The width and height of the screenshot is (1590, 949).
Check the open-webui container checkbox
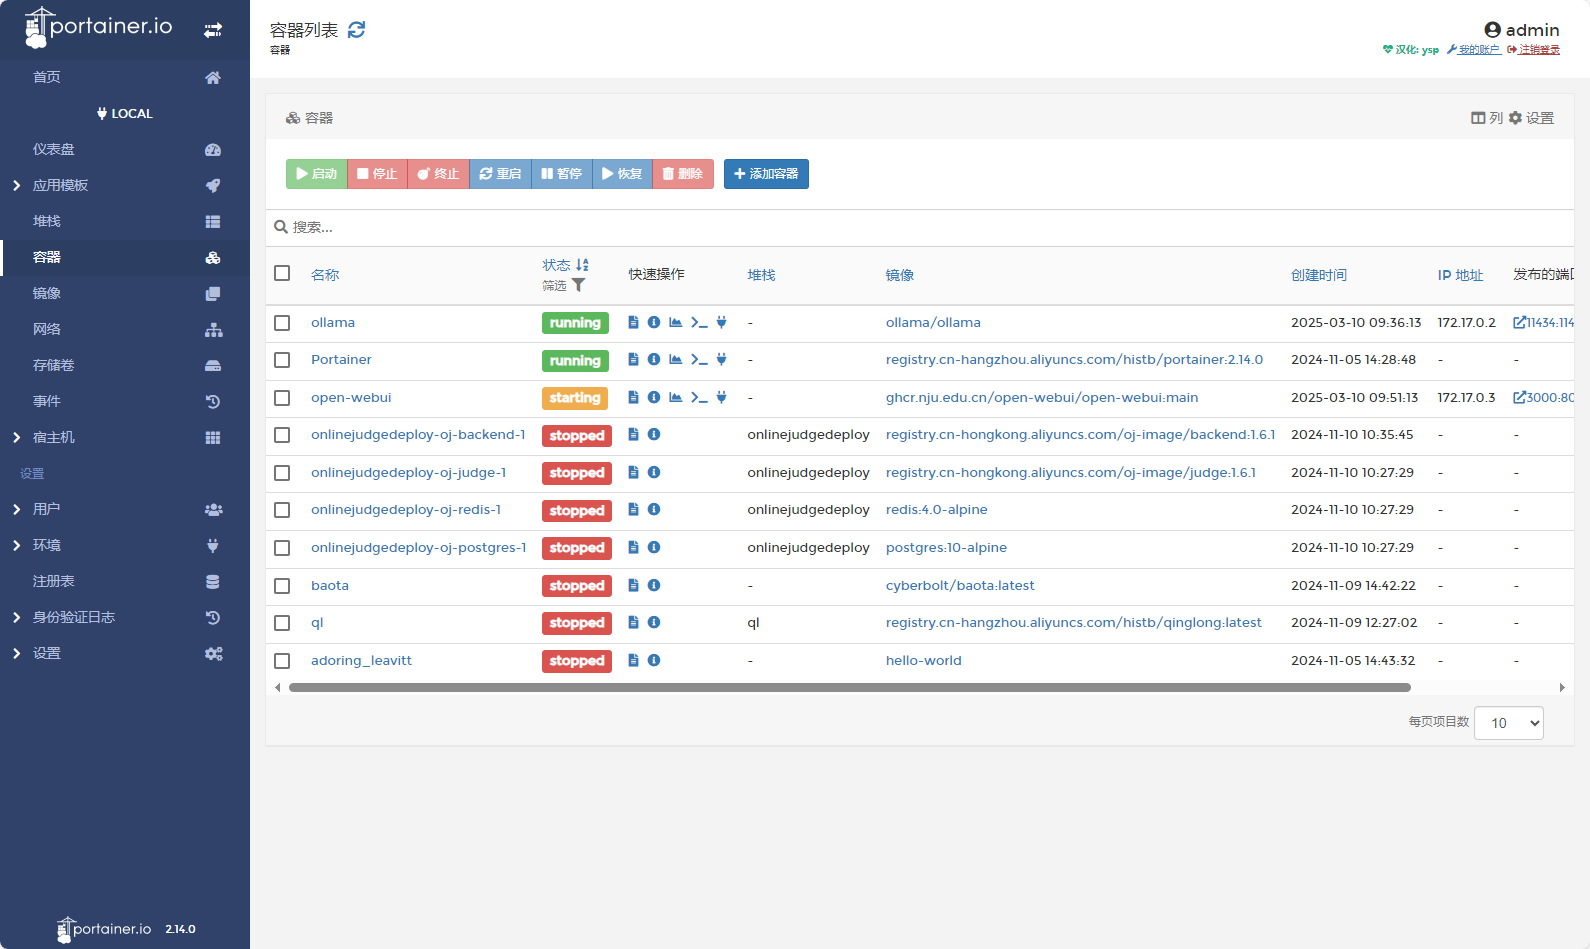[x=282, y=398]
